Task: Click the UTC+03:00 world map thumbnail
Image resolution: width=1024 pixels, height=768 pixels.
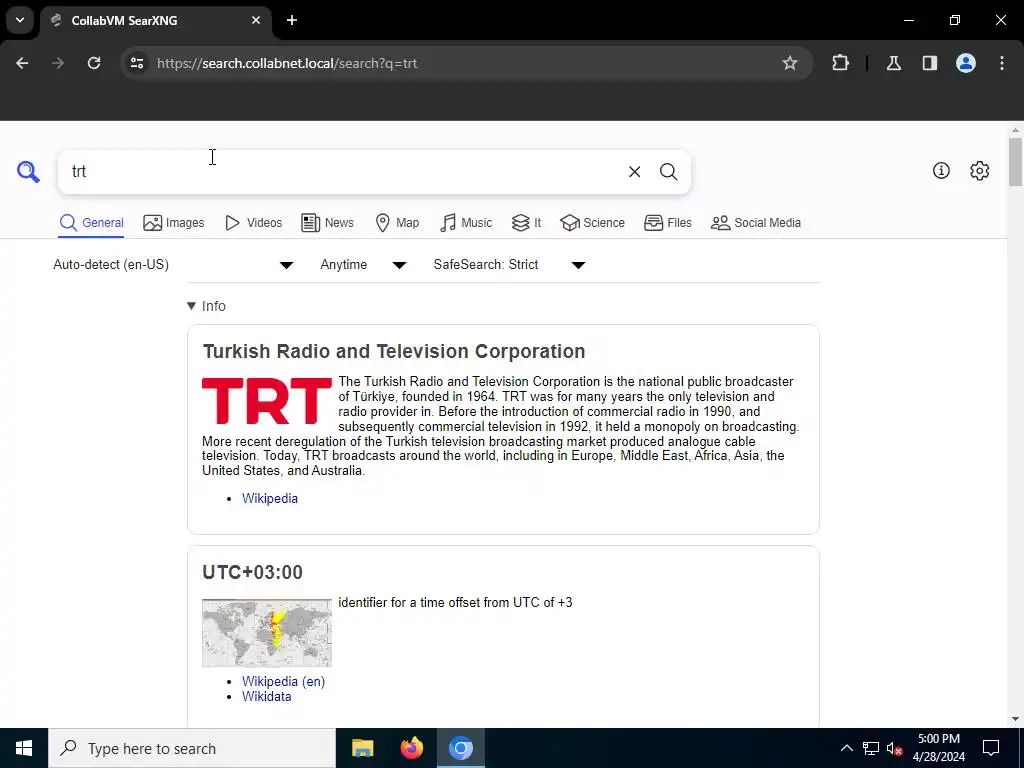Action: [x=266, y=633]
